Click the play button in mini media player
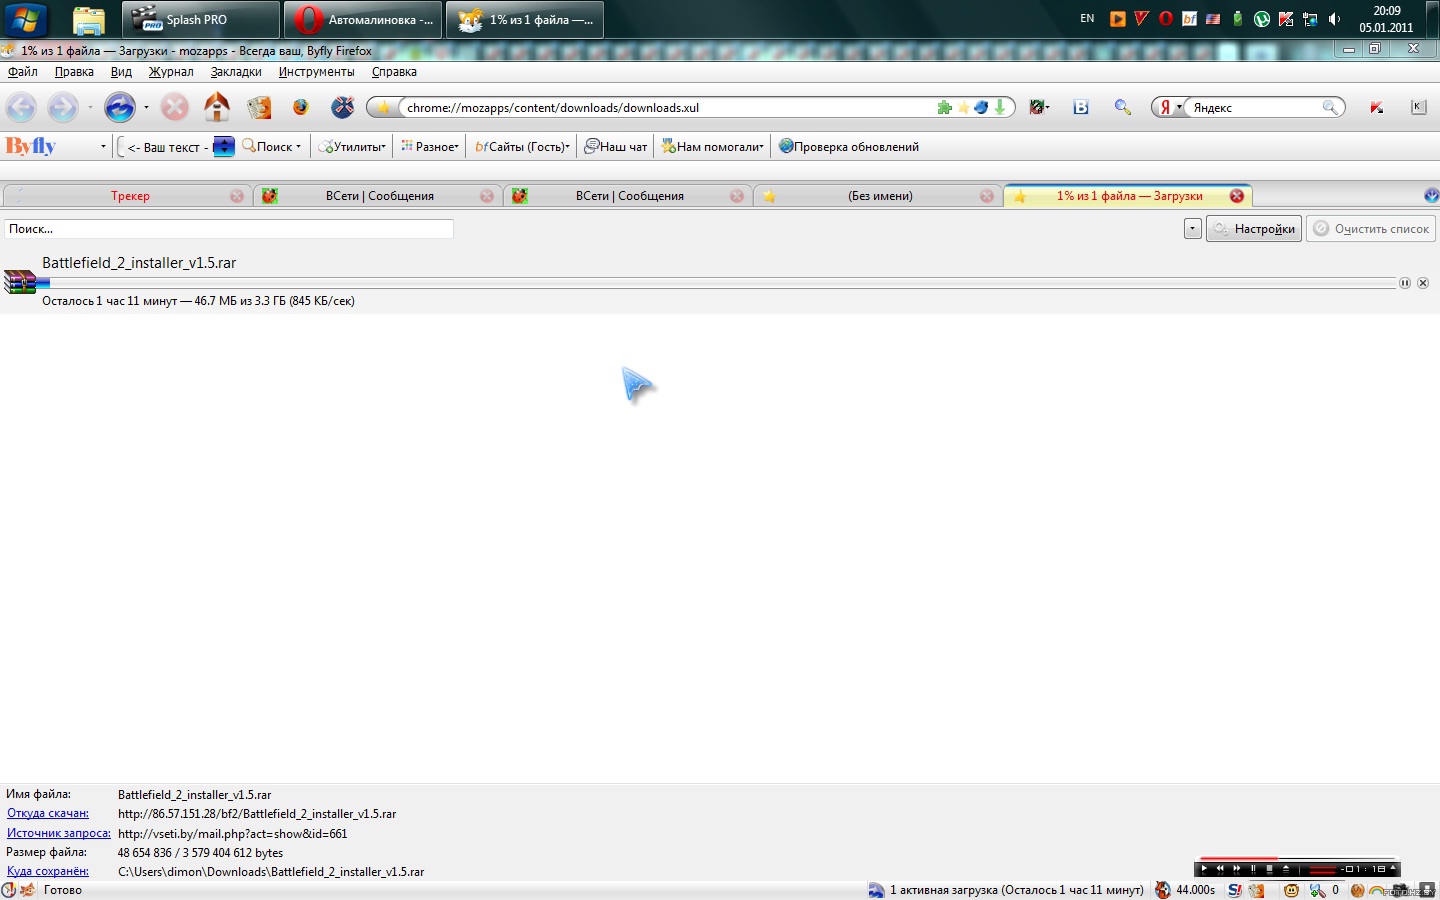Screen dimensions: 1440x900 [x=1205, y=869]
